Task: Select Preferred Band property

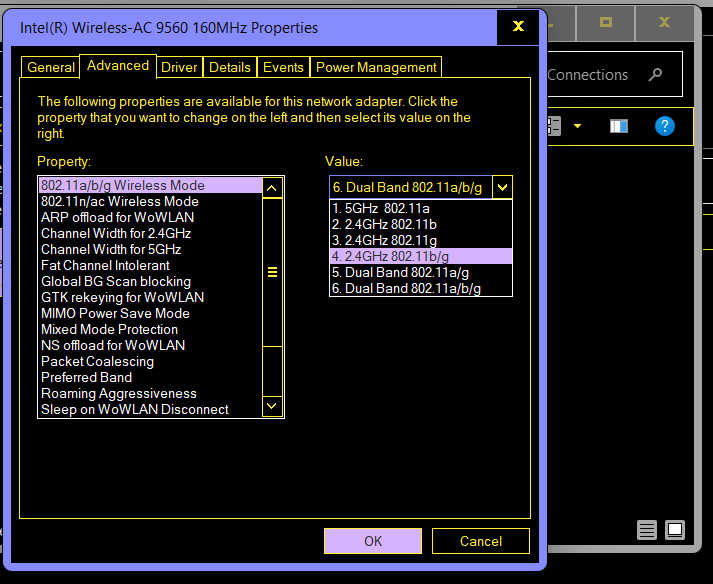Action: (x=150, y=377)
